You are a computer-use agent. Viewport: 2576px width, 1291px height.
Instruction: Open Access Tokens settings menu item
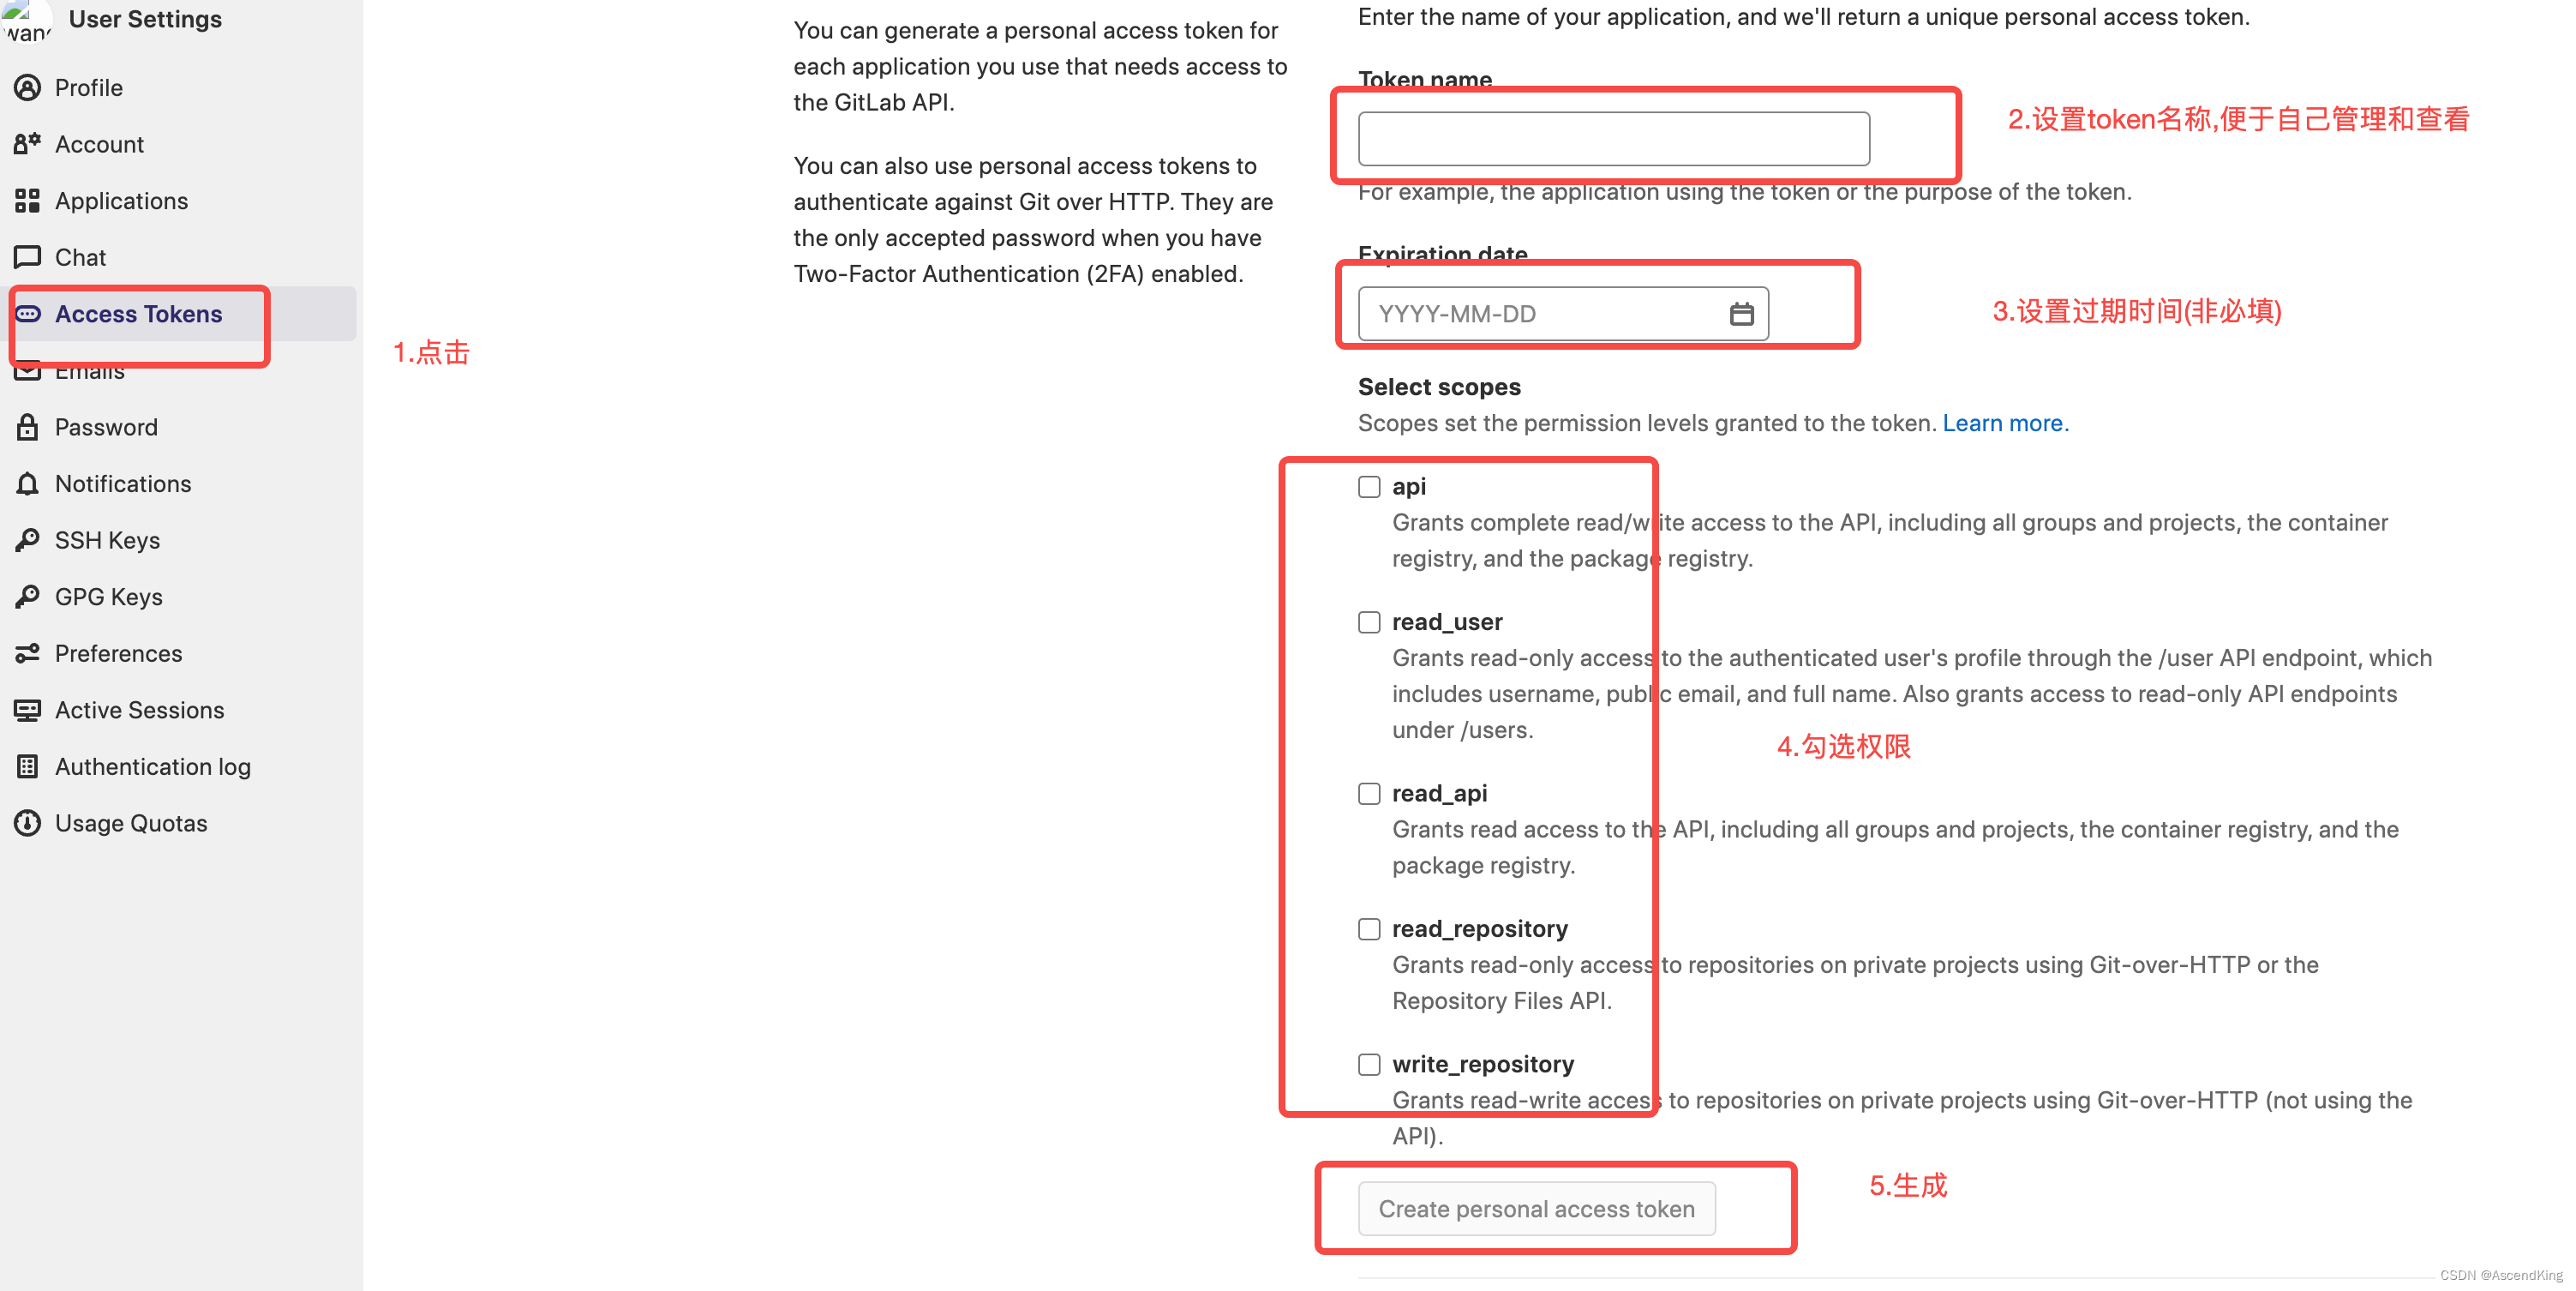click(x=136, y=311)
